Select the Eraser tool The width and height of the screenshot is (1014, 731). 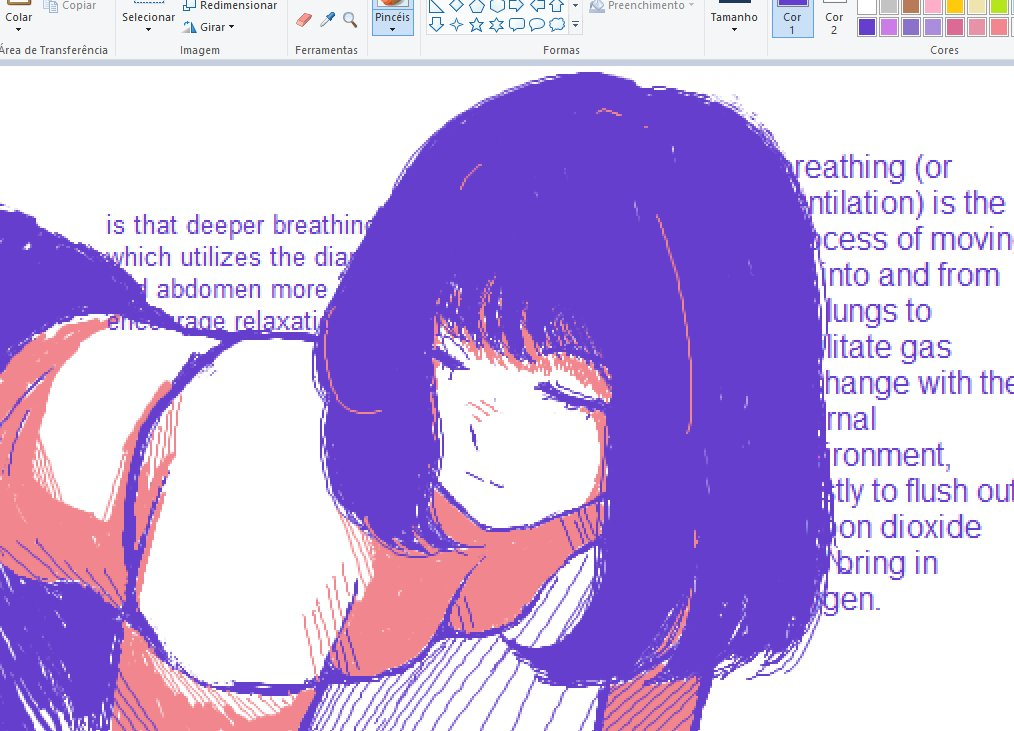pos(304,20)
